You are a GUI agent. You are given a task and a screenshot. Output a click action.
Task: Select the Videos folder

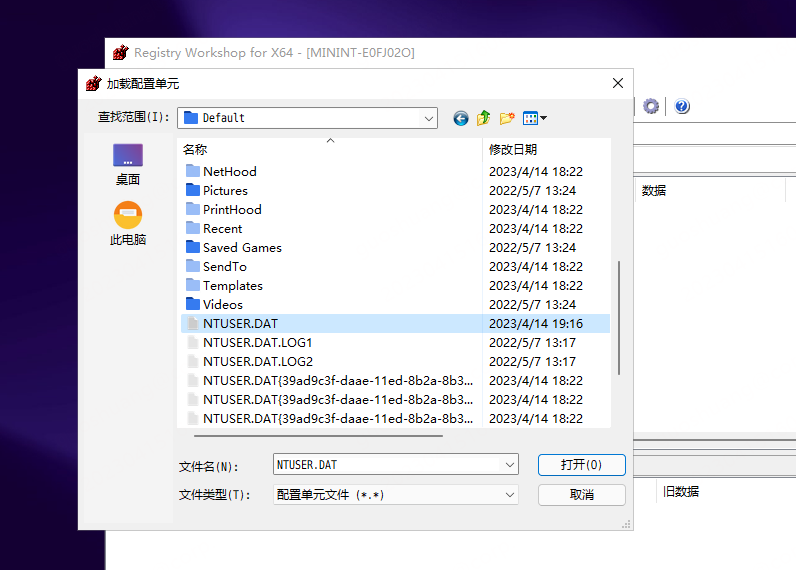[222, 304]
